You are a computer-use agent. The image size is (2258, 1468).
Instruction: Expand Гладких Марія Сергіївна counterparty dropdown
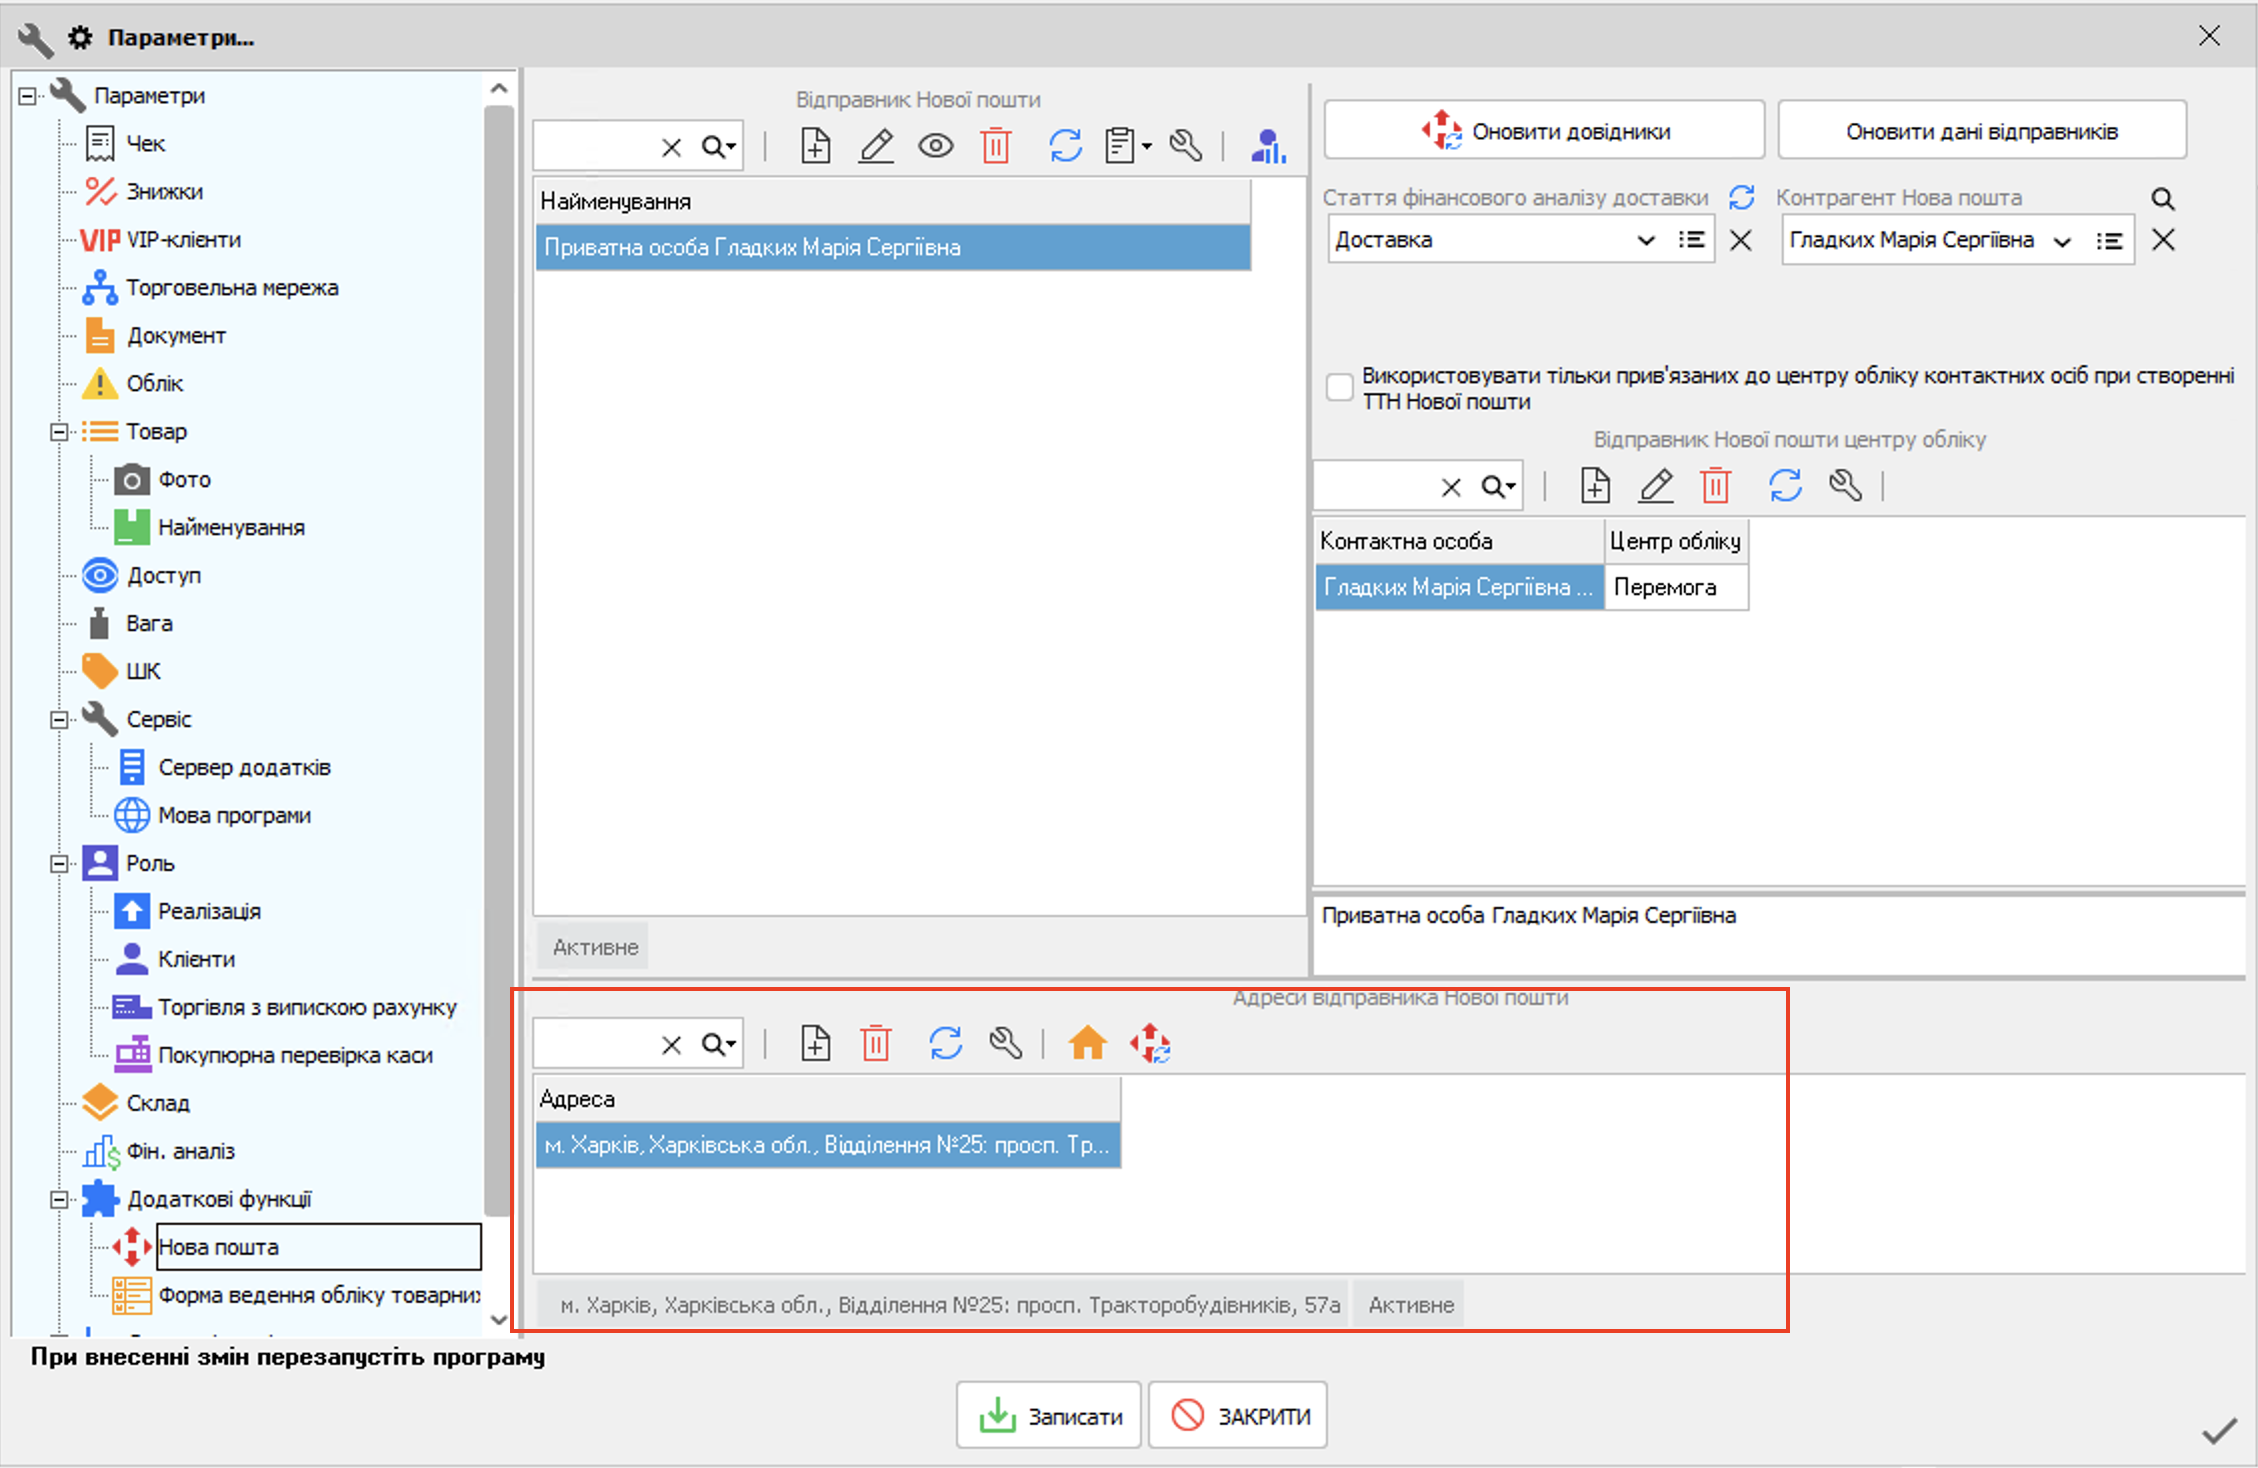(x=2062, y=241)
